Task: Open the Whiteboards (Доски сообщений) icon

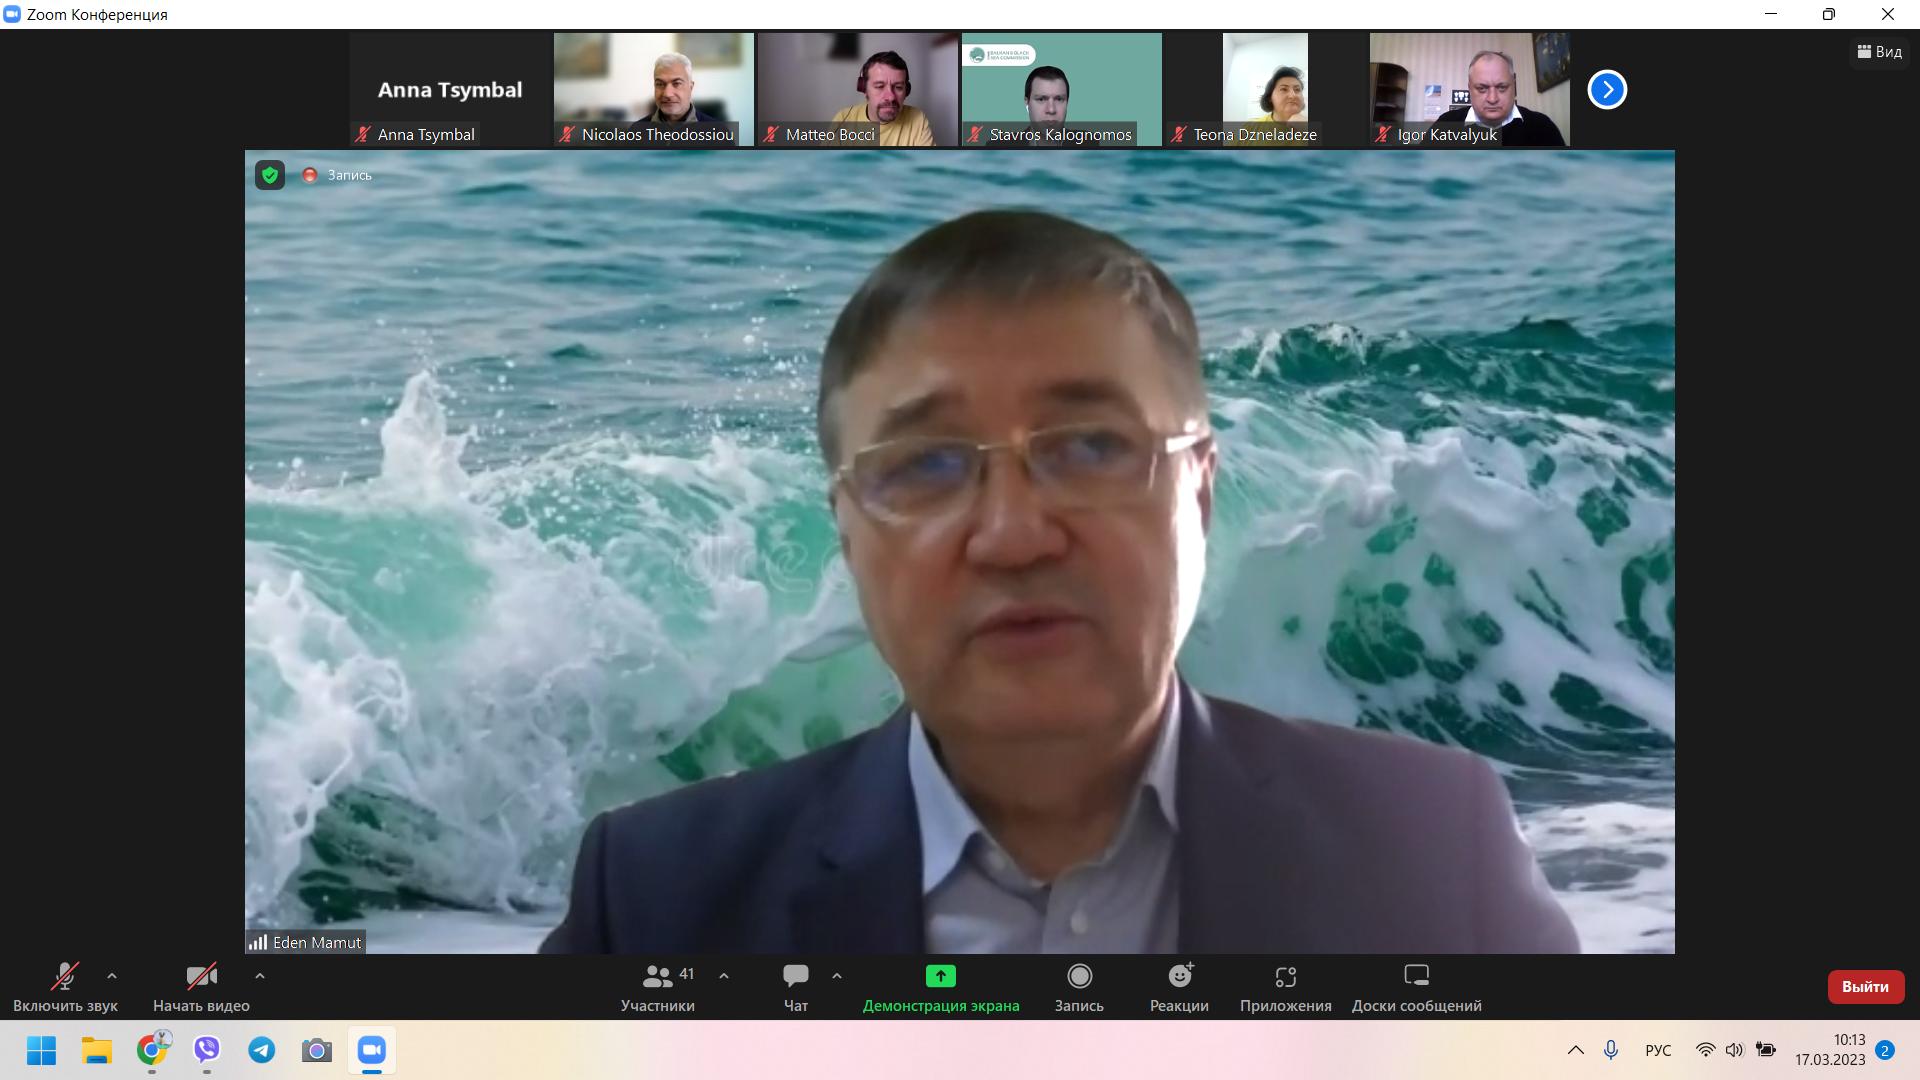Action: coord(1416,976)
